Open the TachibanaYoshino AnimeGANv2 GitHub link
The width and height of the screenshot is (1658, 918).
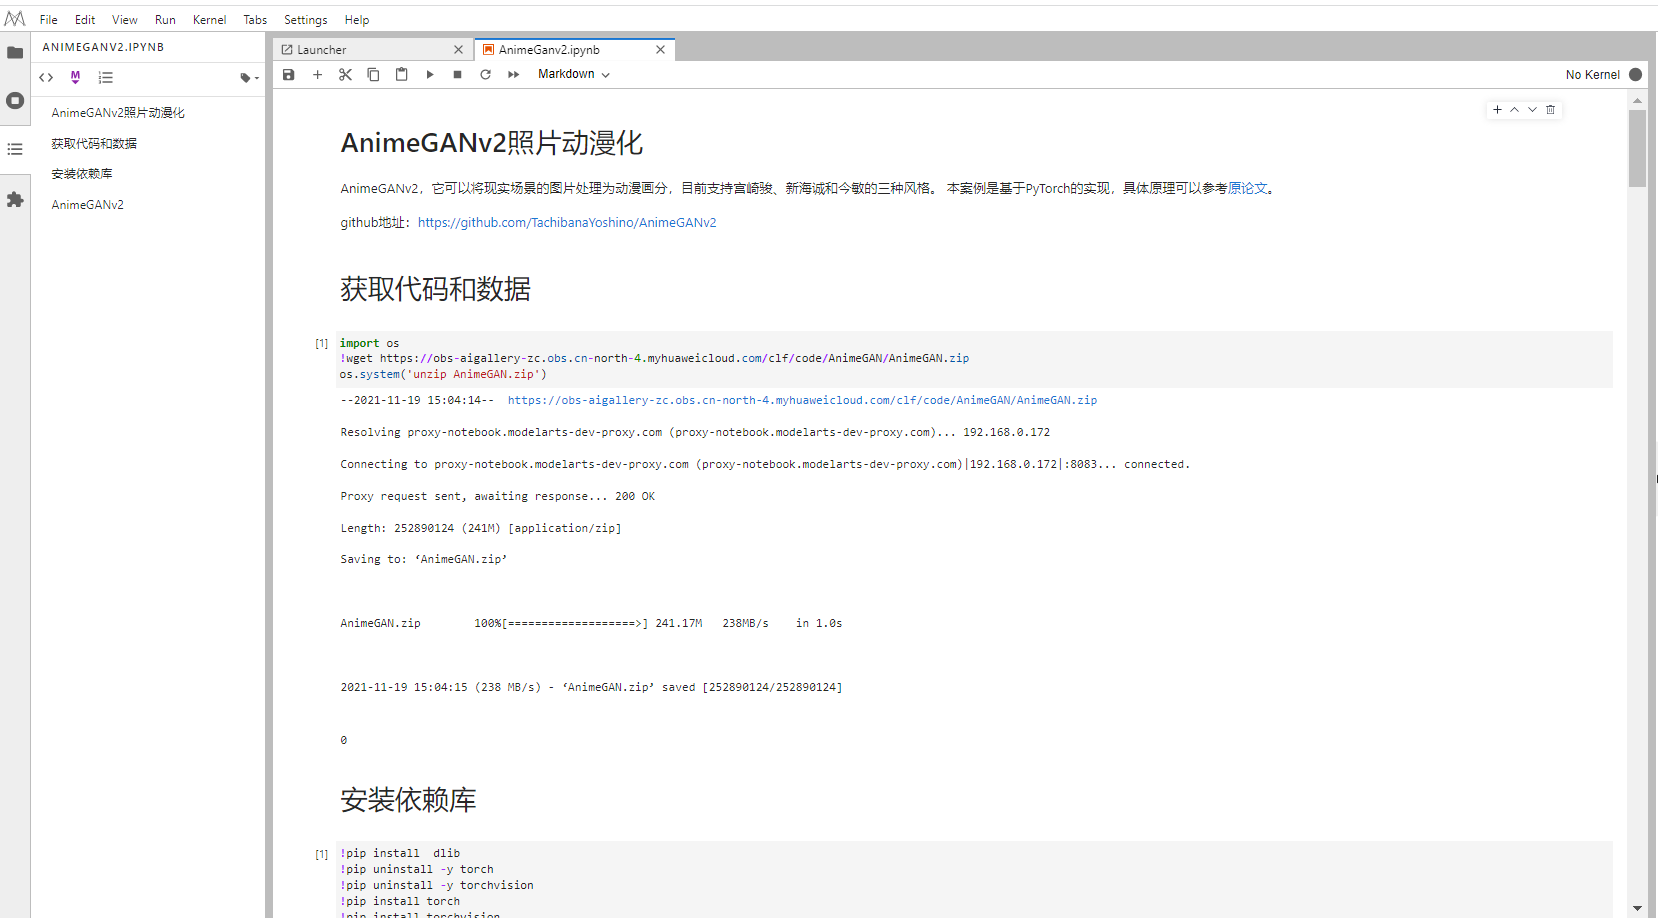(x=567, y=223)
